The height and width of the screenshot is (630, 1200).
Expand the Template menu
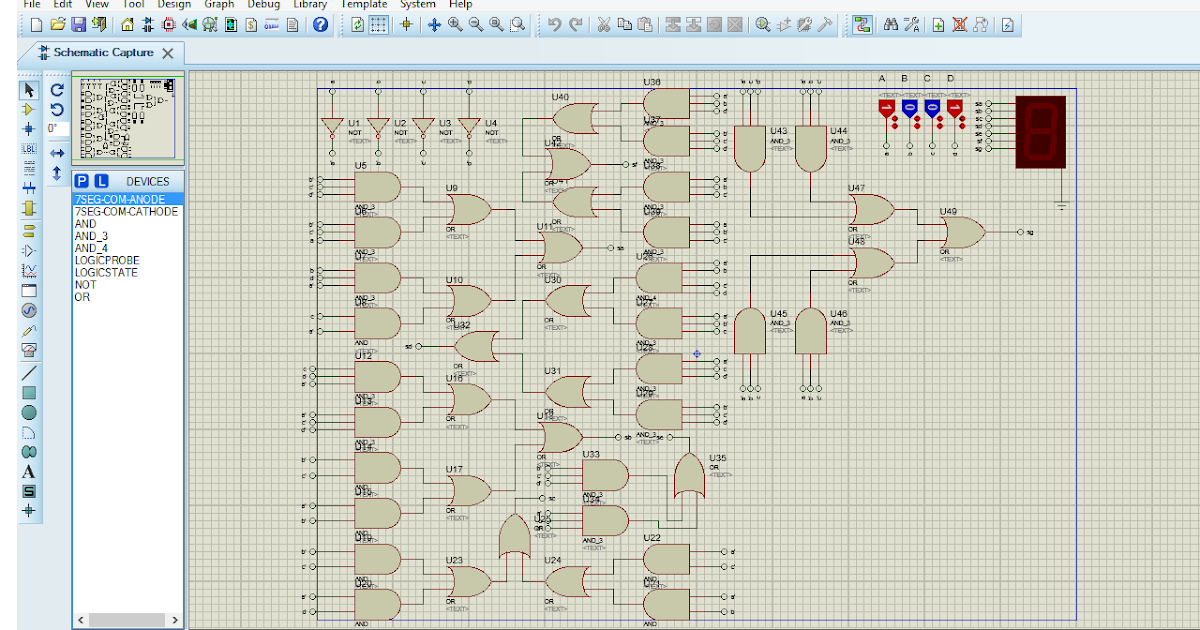click(x=364, y=4)
